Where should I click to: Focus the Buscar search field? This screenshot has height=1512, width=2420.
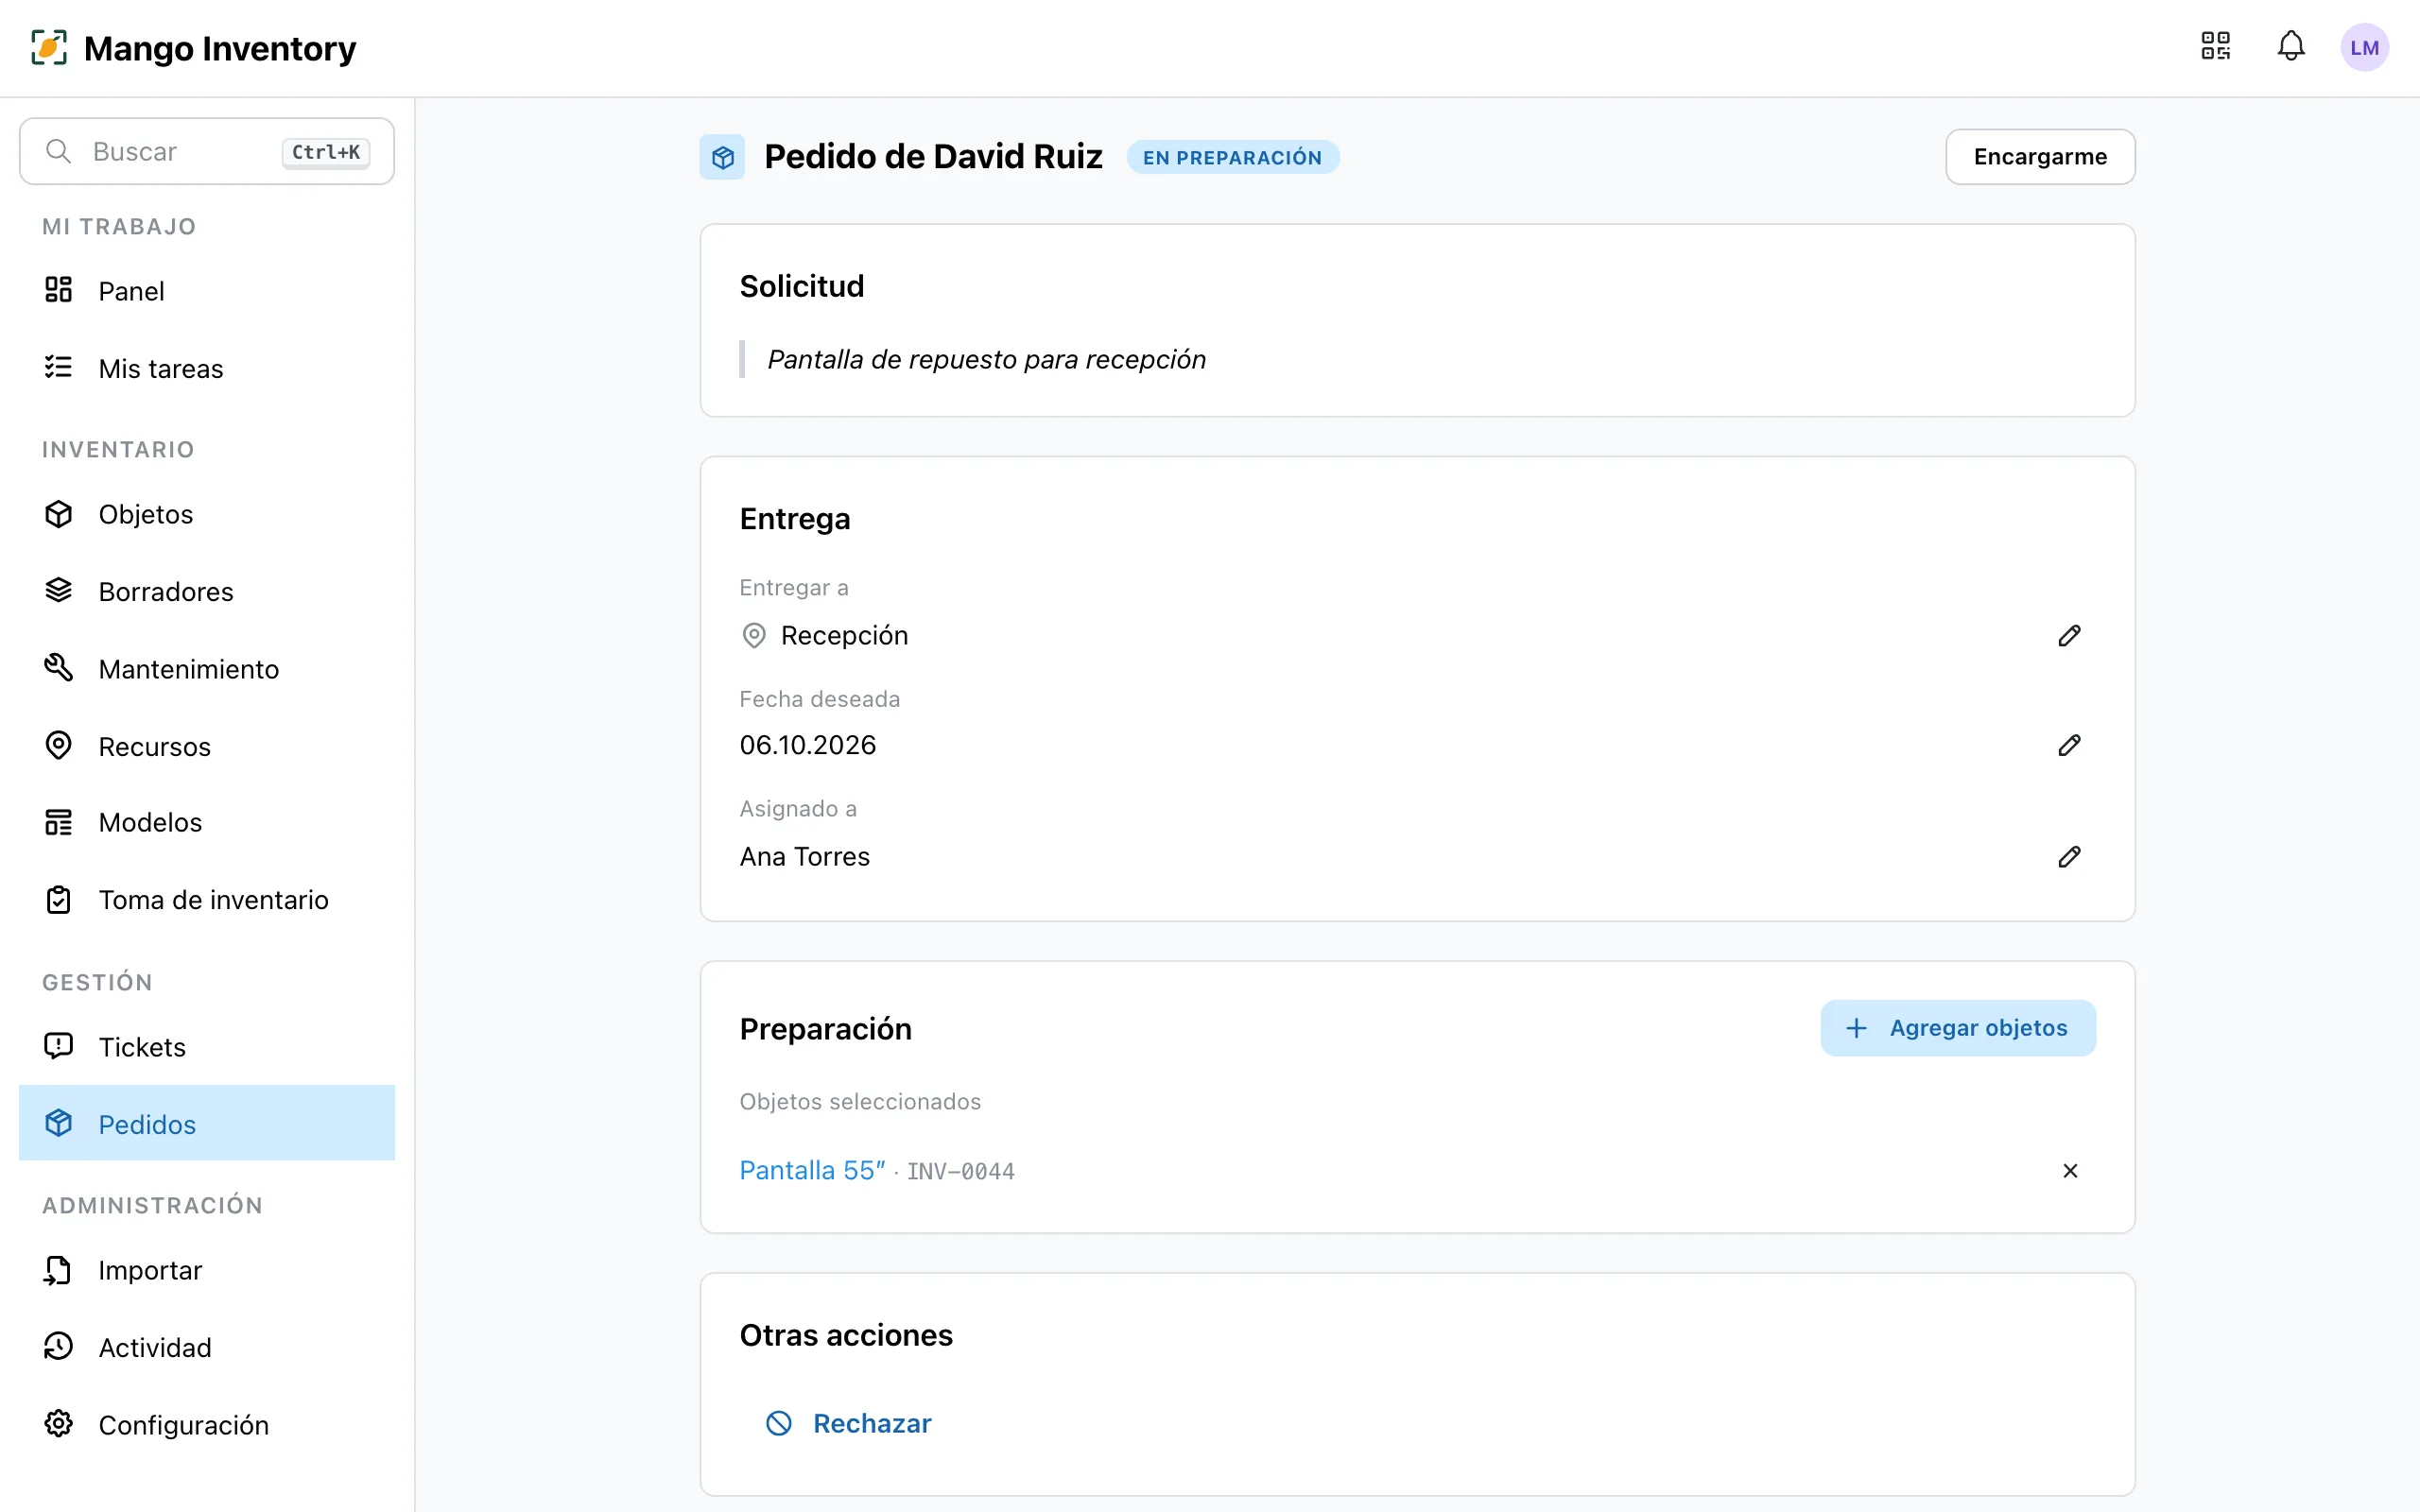pyautogui.click(x=207, y=151)
